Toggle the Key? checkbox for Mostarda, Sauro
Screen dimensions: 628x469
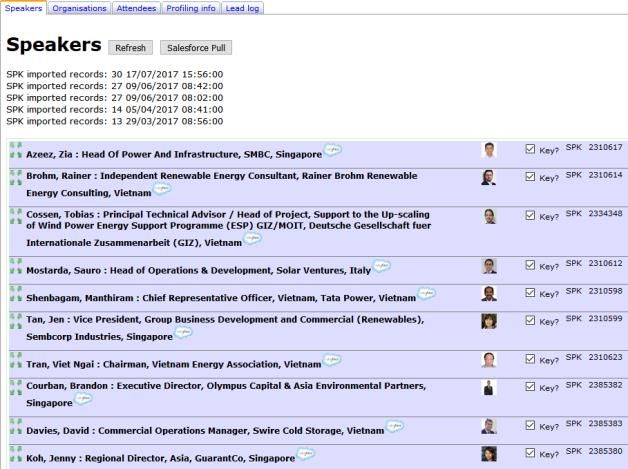(530, 265)
